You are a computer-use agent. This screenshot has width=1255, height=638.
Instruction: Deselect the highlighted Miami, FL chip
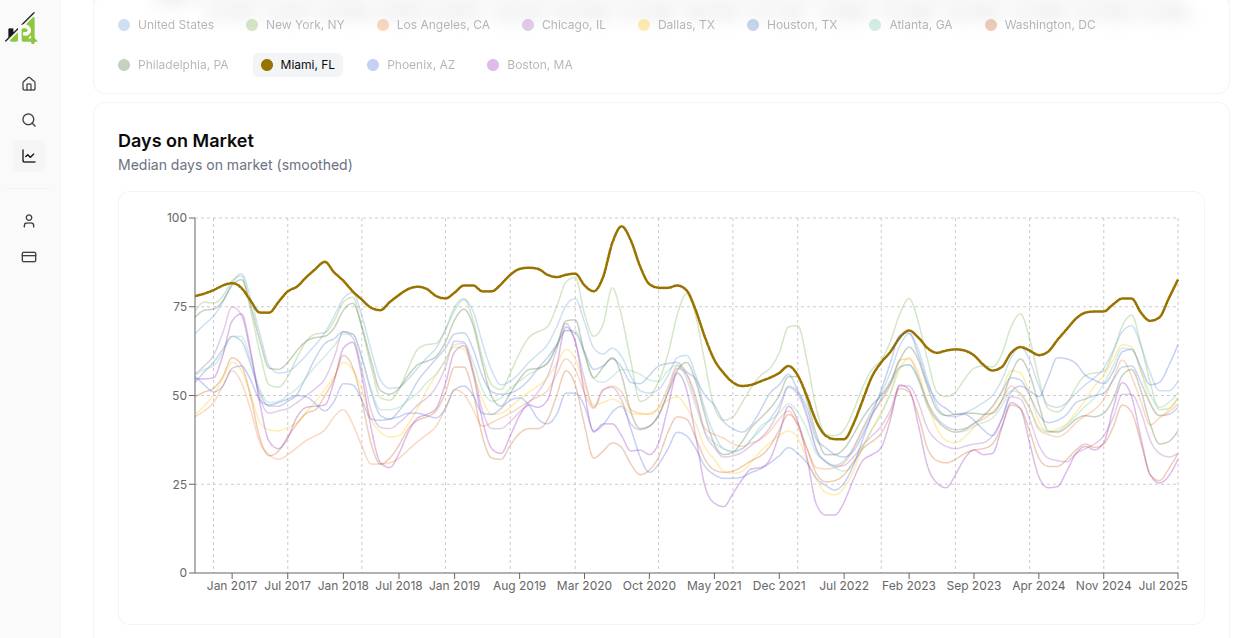pyautogui.click(x=298, y=65)
